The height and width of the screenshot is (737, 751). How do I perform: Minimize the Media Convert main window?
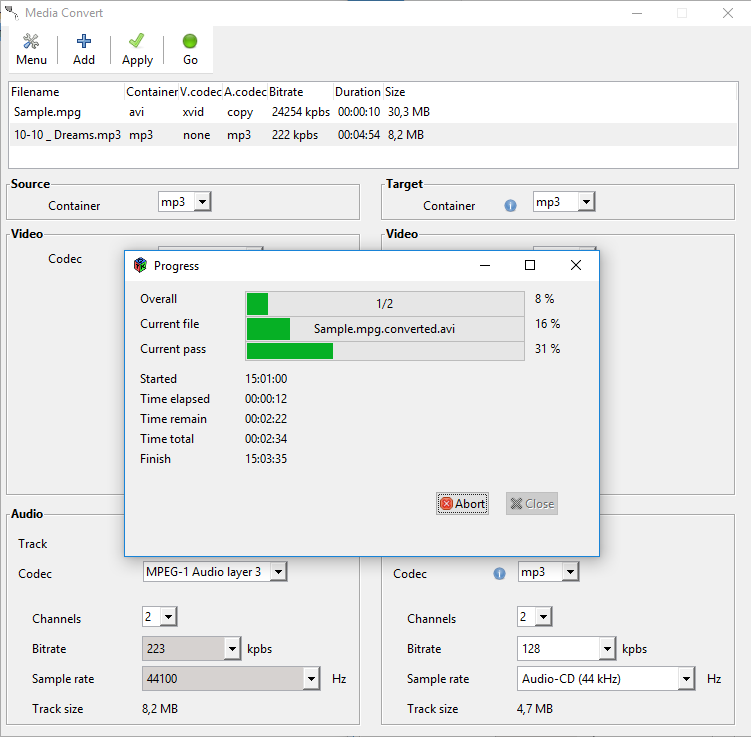pos(637,13)
